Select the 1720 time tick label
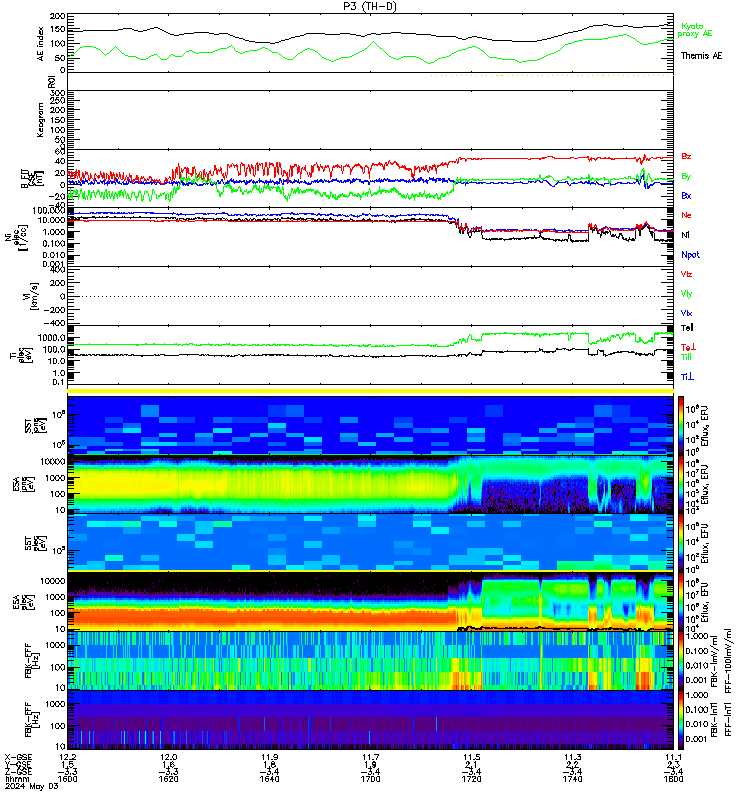Image resolution: width=750 pixels, height=800 pixels. (471, 779)
